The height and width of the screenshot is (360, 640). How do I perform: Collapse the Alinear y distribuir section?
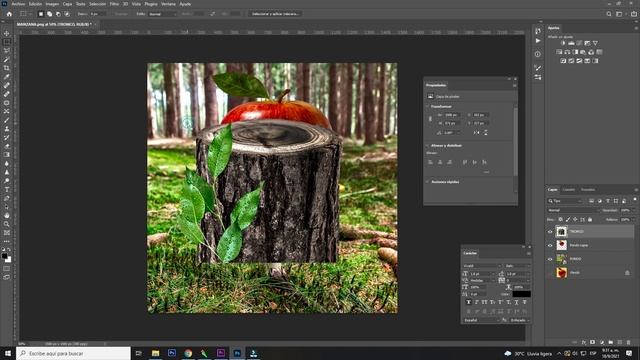coord(427,145)
